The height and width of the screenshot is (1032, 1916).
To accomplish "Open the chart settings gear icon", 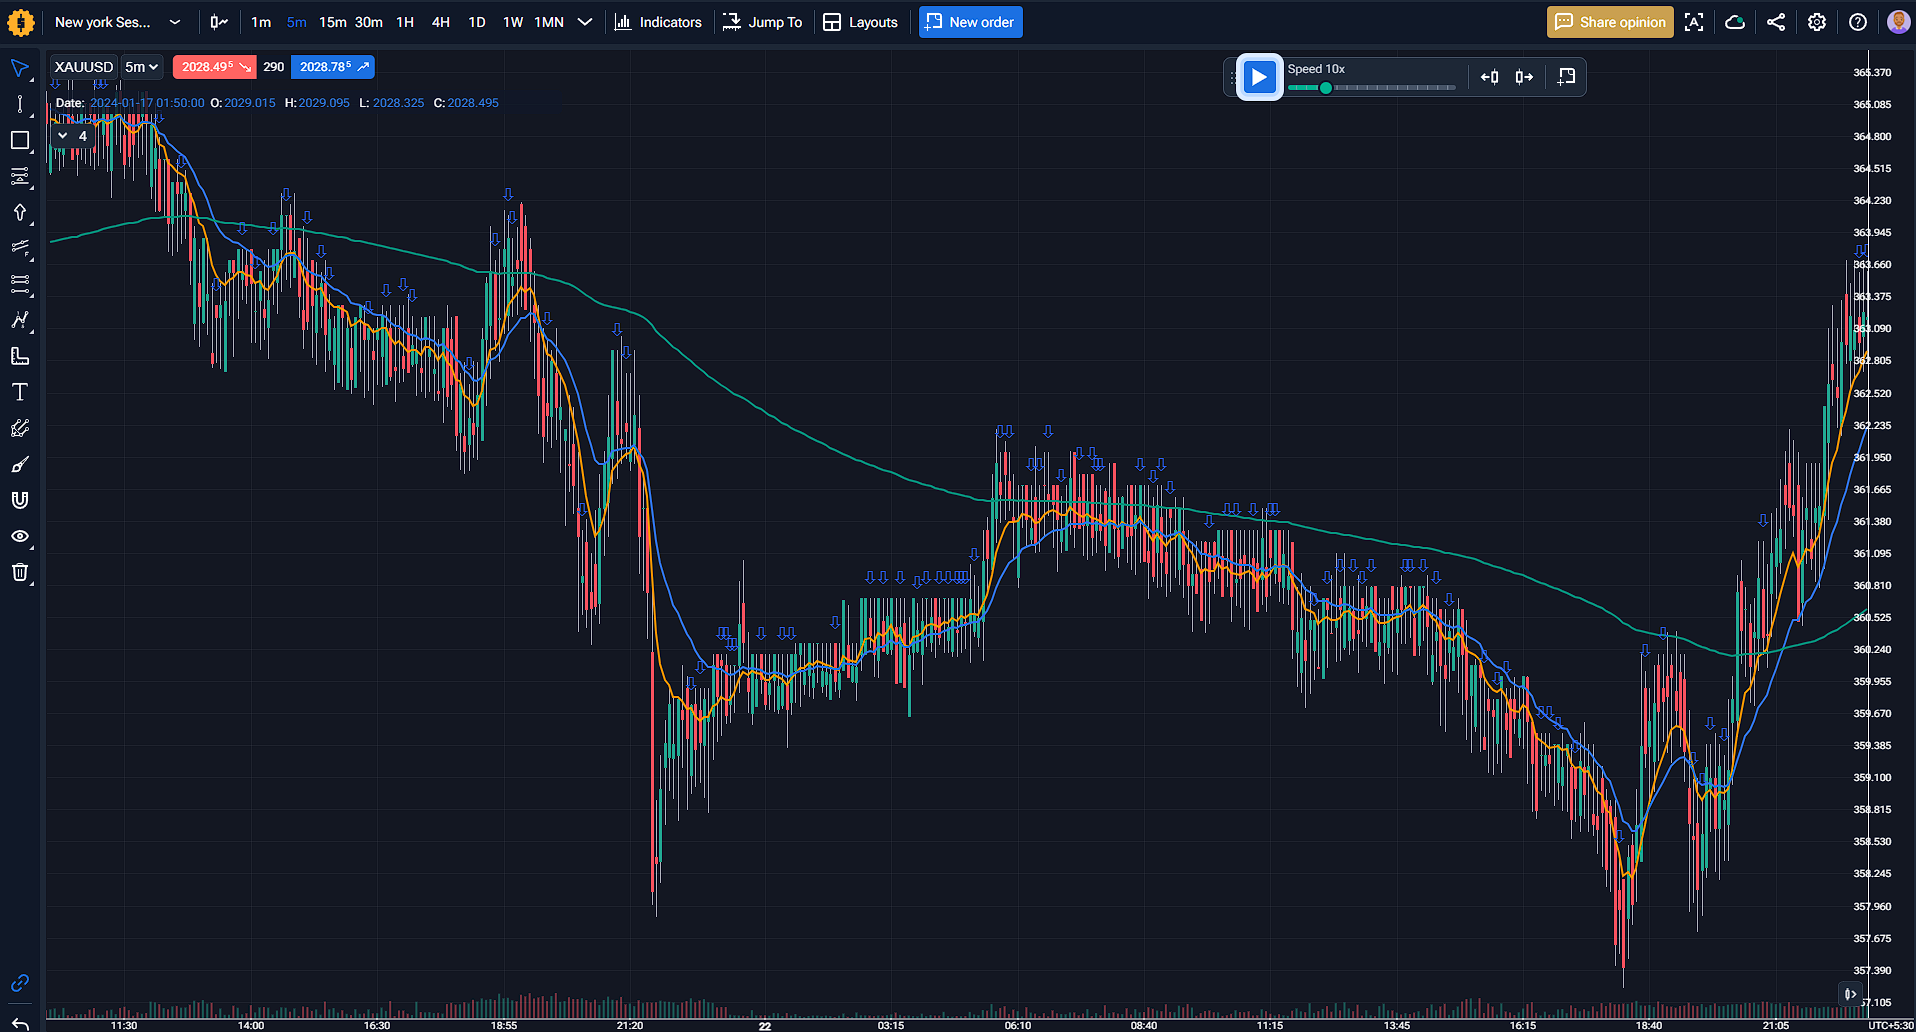I will pos(1816,22).
